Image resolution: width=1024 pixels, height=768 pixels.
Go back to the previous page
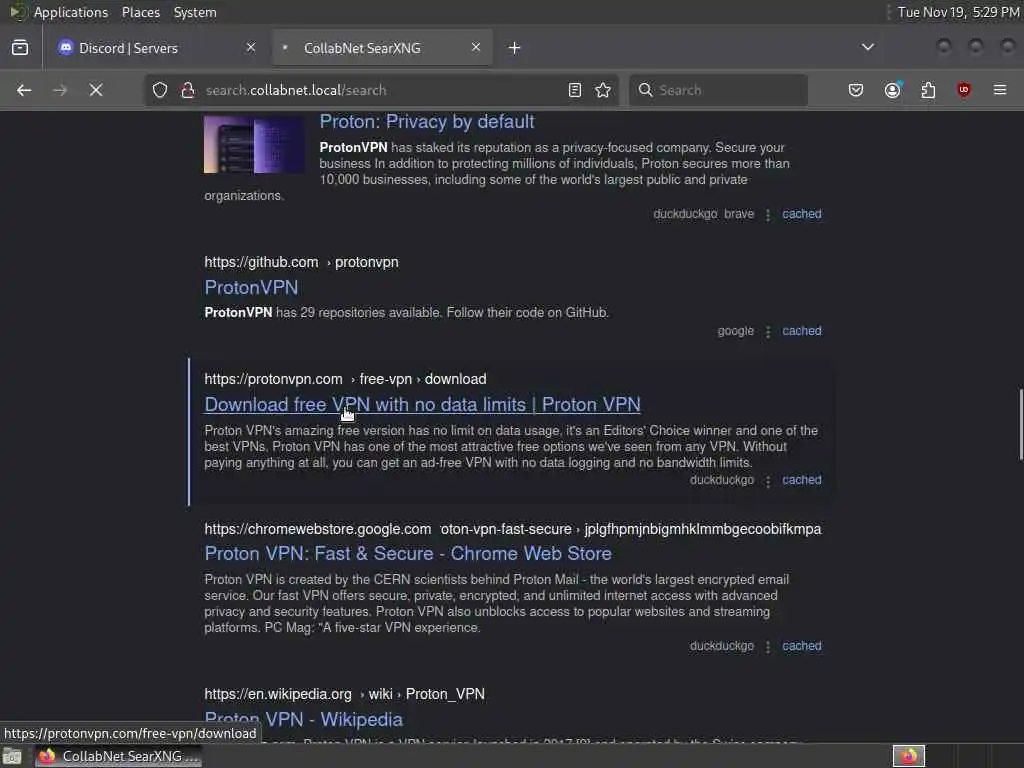point(24,90)
